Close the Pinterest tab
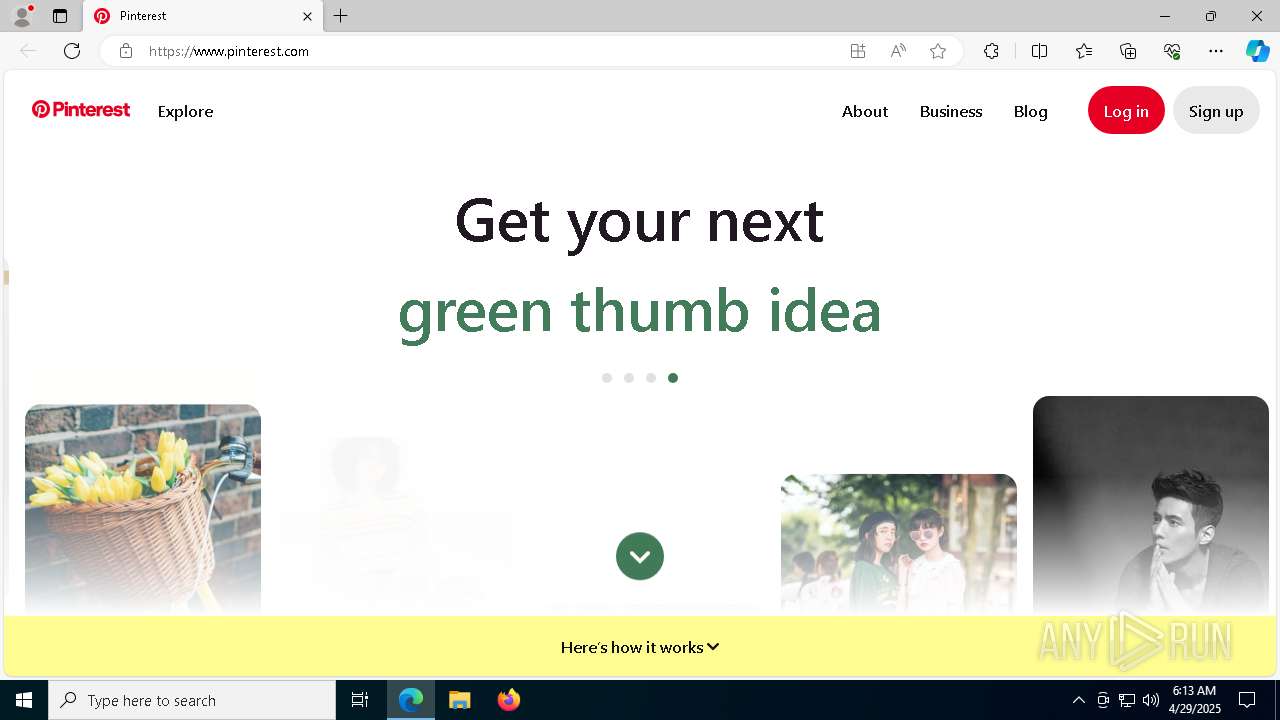1280x720 pixels. (x=307, y=16)
